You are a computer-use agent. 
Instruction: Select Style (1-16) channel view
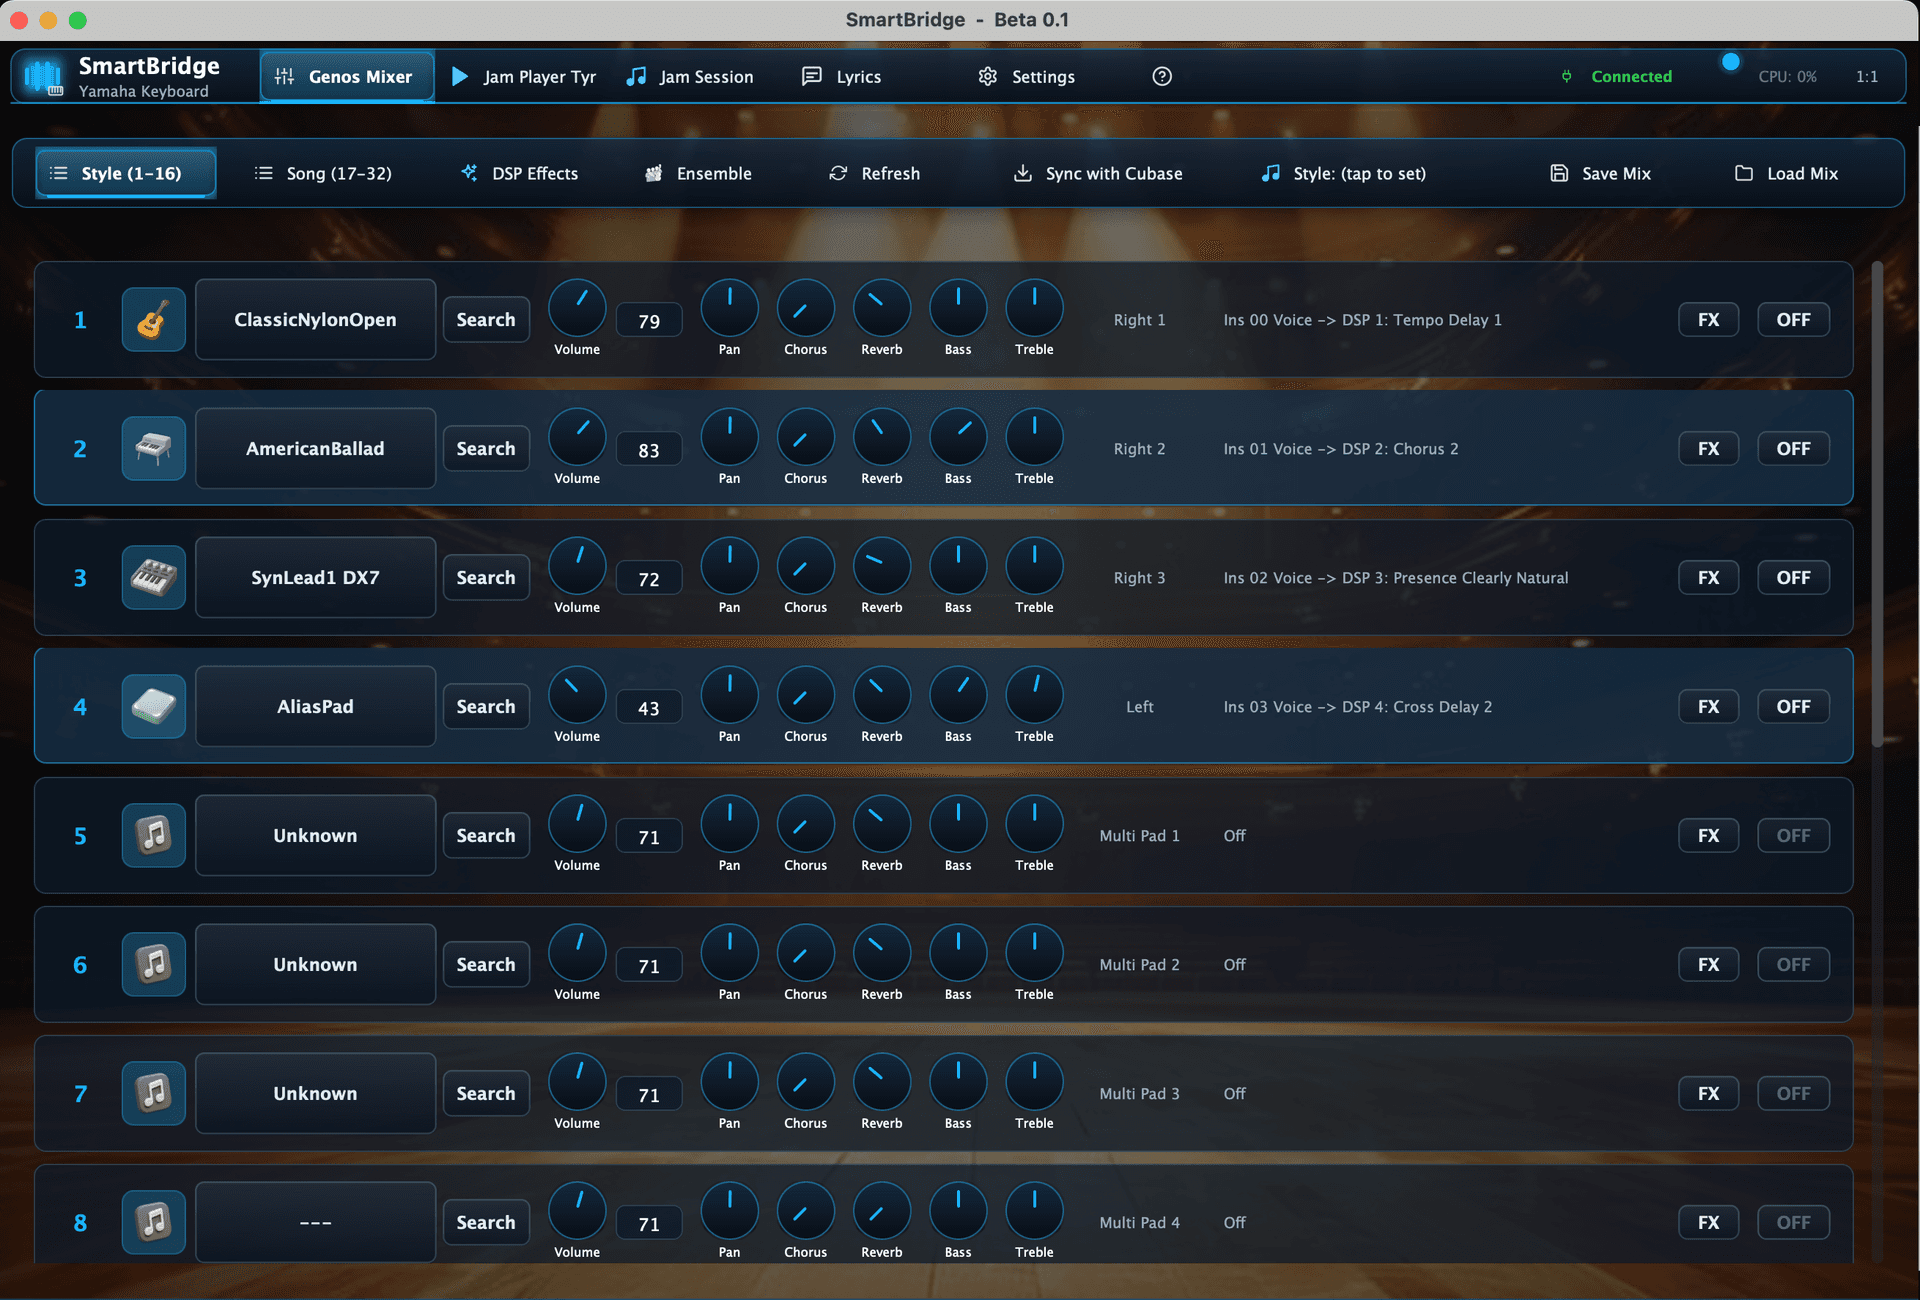click(126, 174)
